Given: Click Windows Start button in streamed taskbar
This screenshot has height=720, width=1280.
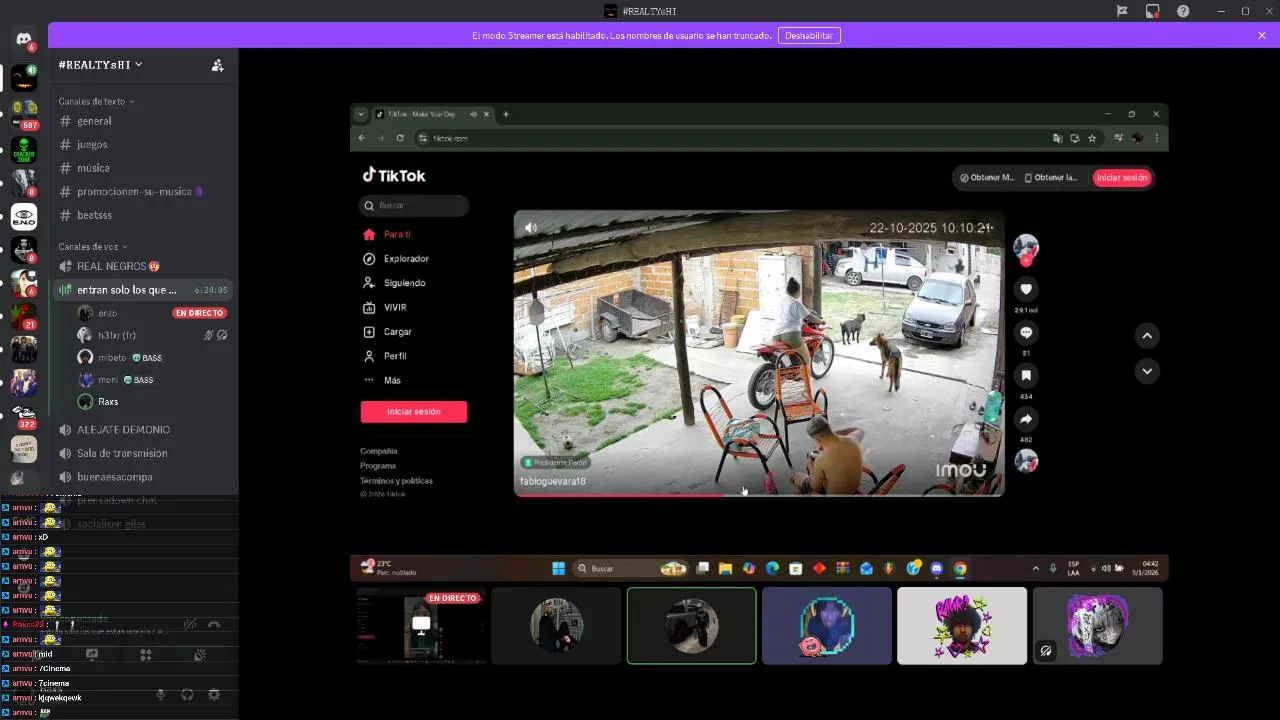Looking at the screenshot, I should [x=558, y=568].
